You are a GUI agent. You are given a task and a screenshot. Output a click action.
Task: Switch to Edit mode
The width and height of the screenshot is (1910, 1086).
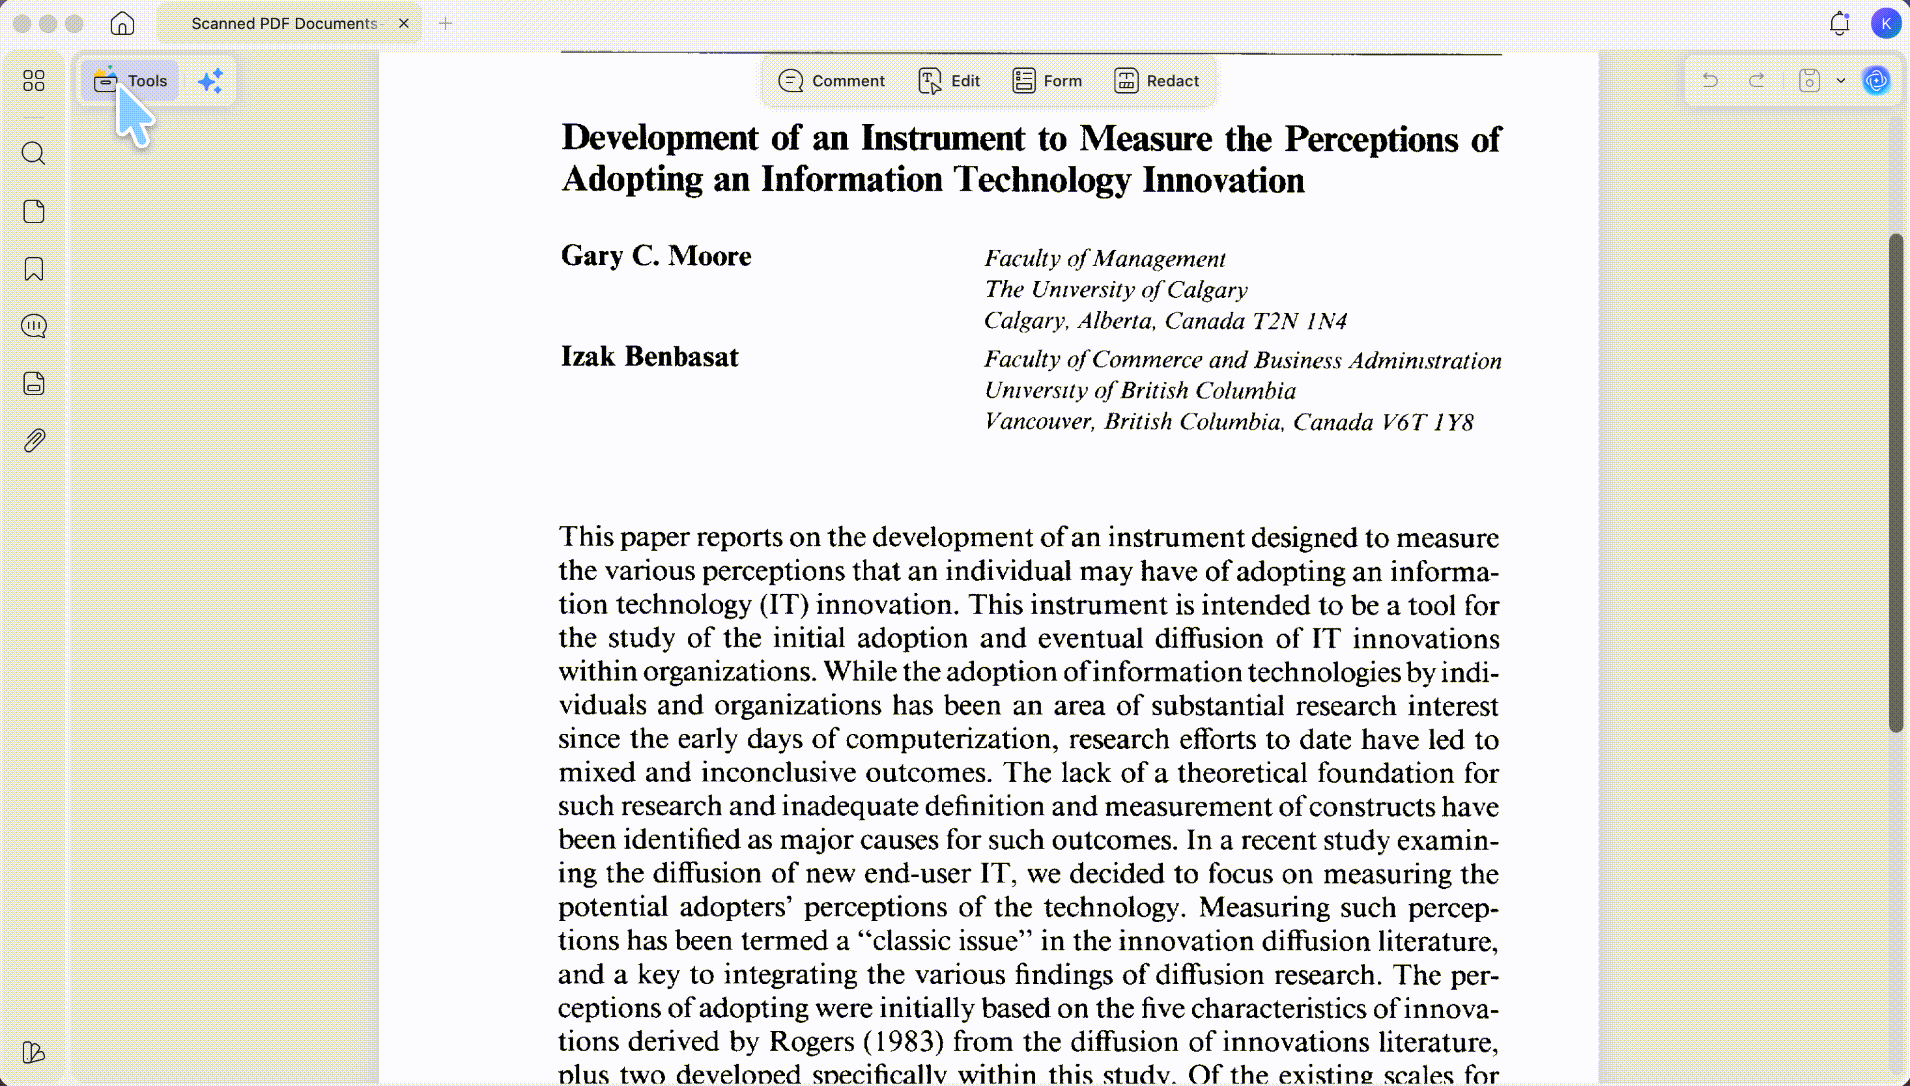949,81
